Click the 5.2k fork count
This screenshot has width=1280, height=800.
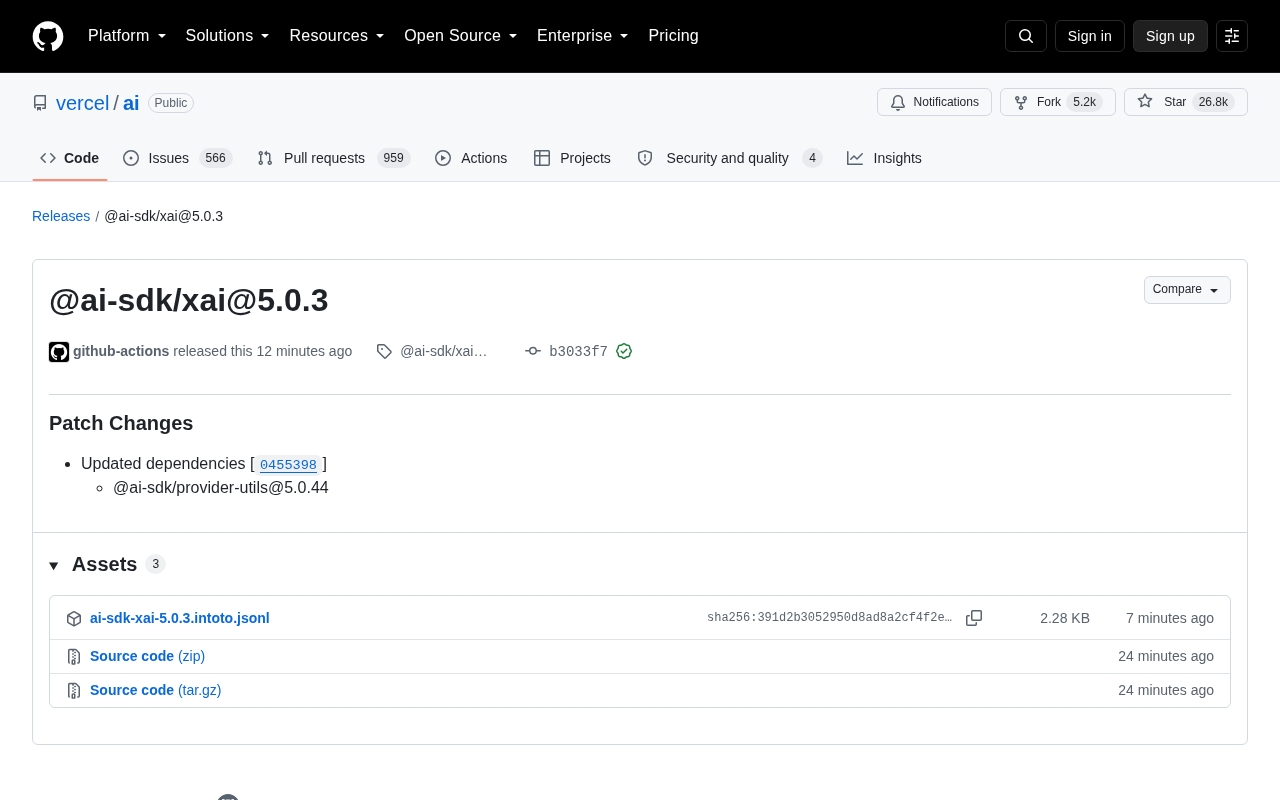[1085, 102]
